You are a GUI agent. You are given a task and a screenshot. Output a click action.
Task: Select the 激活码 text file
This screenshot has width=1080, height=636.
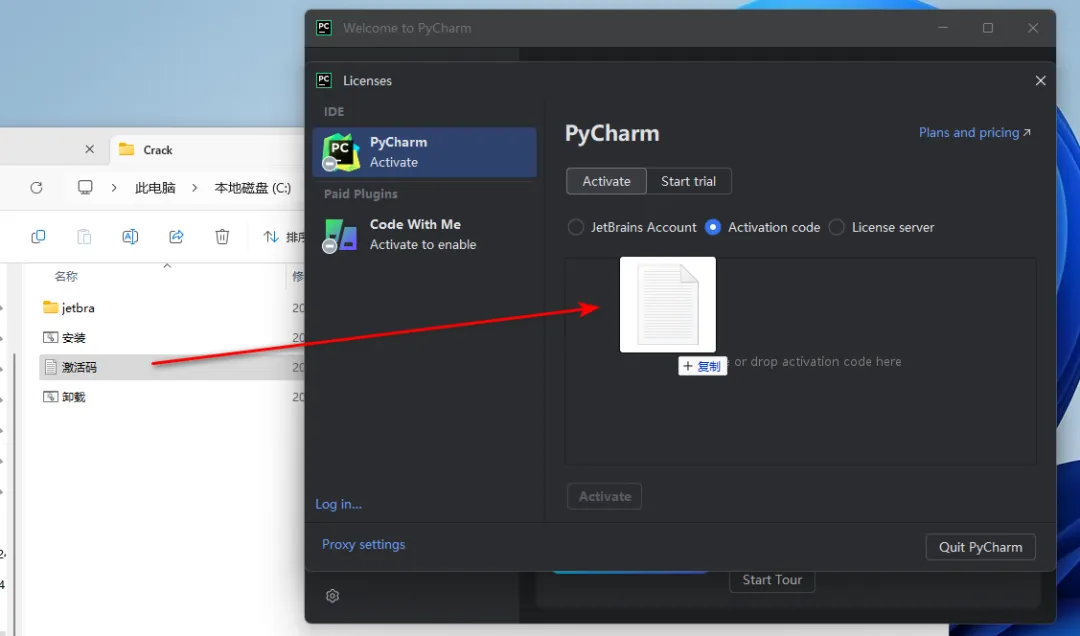172,367
